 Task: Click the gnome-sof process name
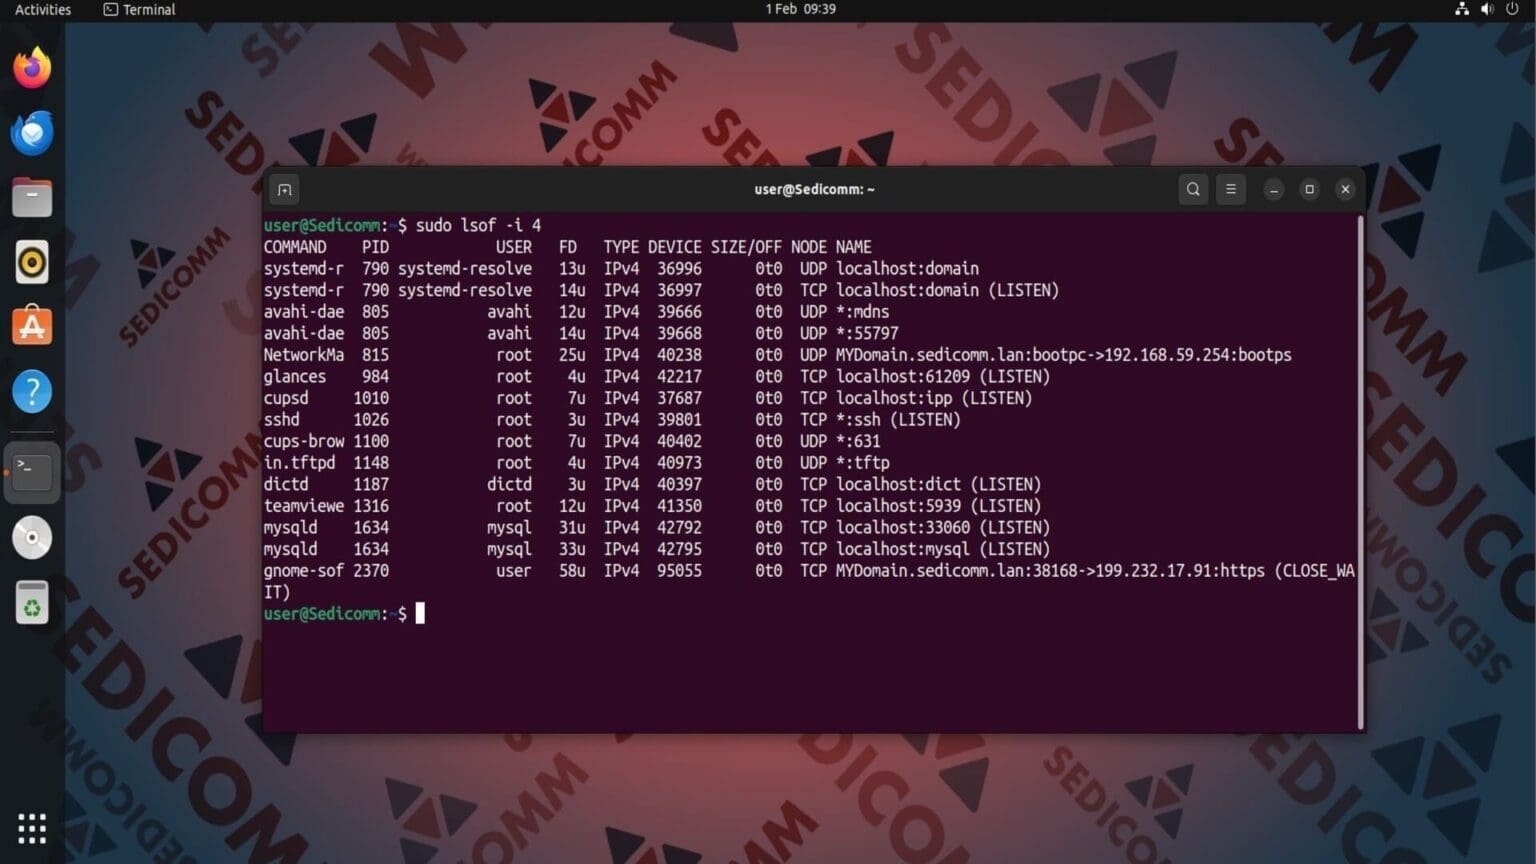[x=304, y=571]
